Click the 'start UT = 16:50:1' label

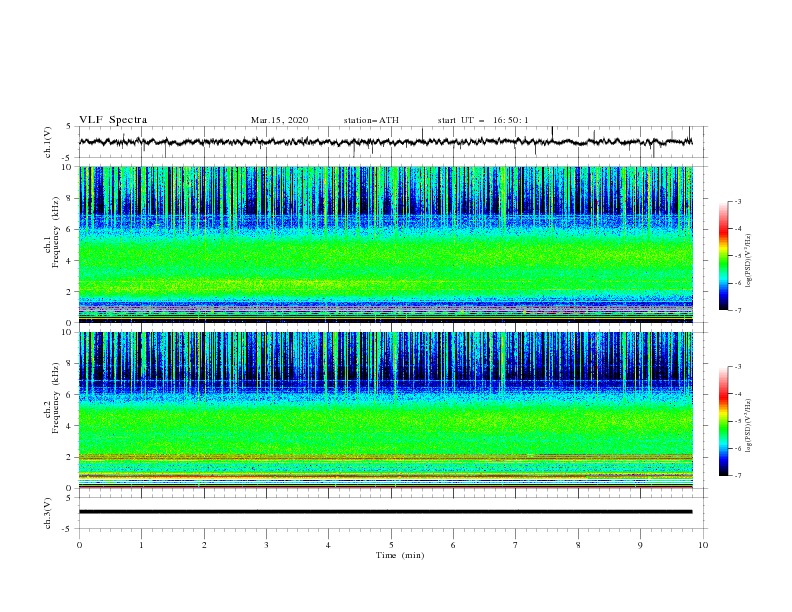[x=483, y=120]
